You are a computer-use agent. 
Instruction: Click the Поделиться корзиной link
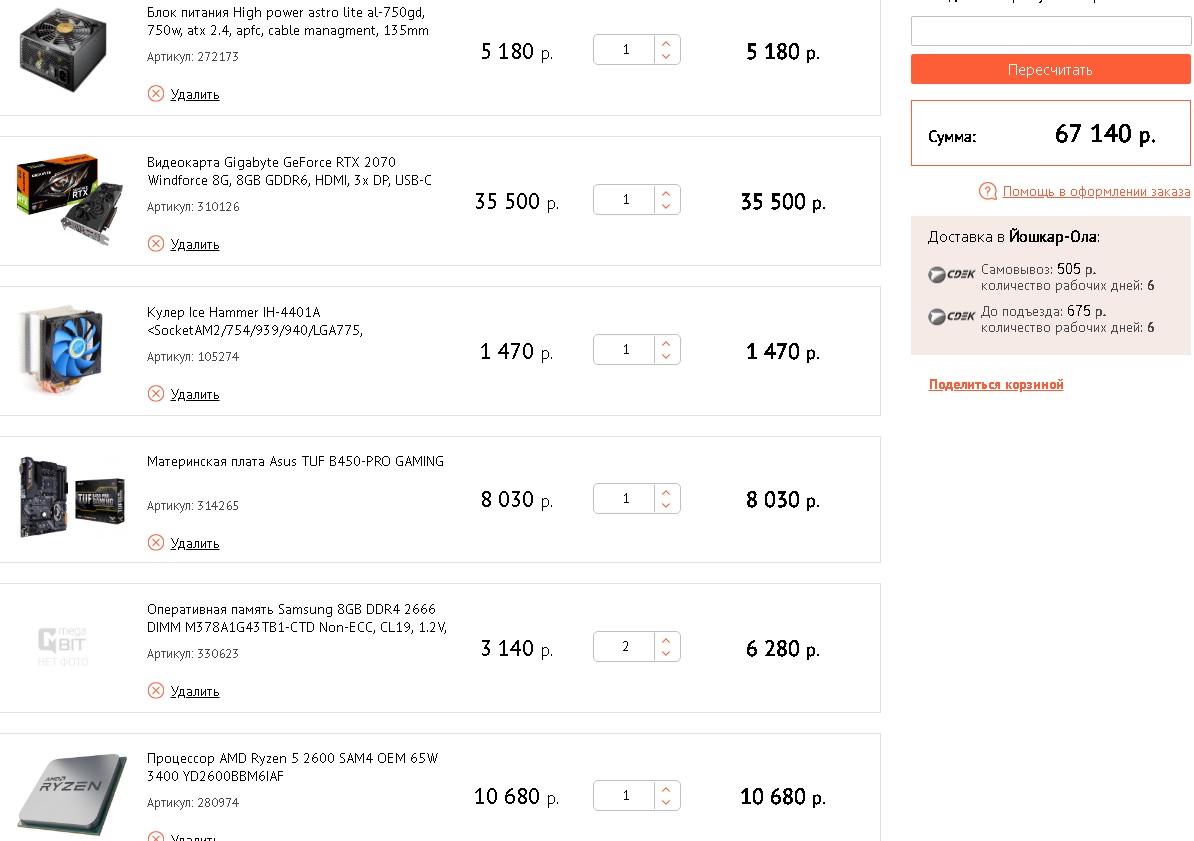point(996,385)
